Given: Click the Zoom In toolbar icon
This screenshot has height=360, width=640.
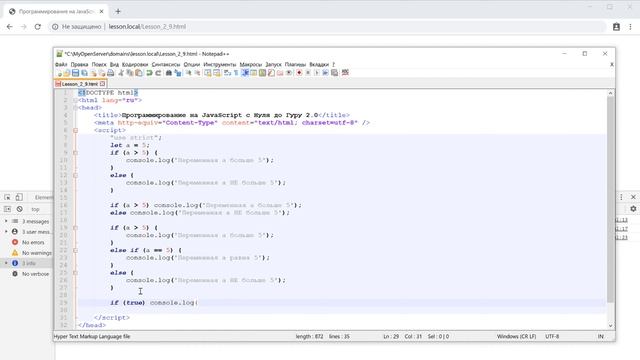Looking at the screenshot, I should coord(188,73).
